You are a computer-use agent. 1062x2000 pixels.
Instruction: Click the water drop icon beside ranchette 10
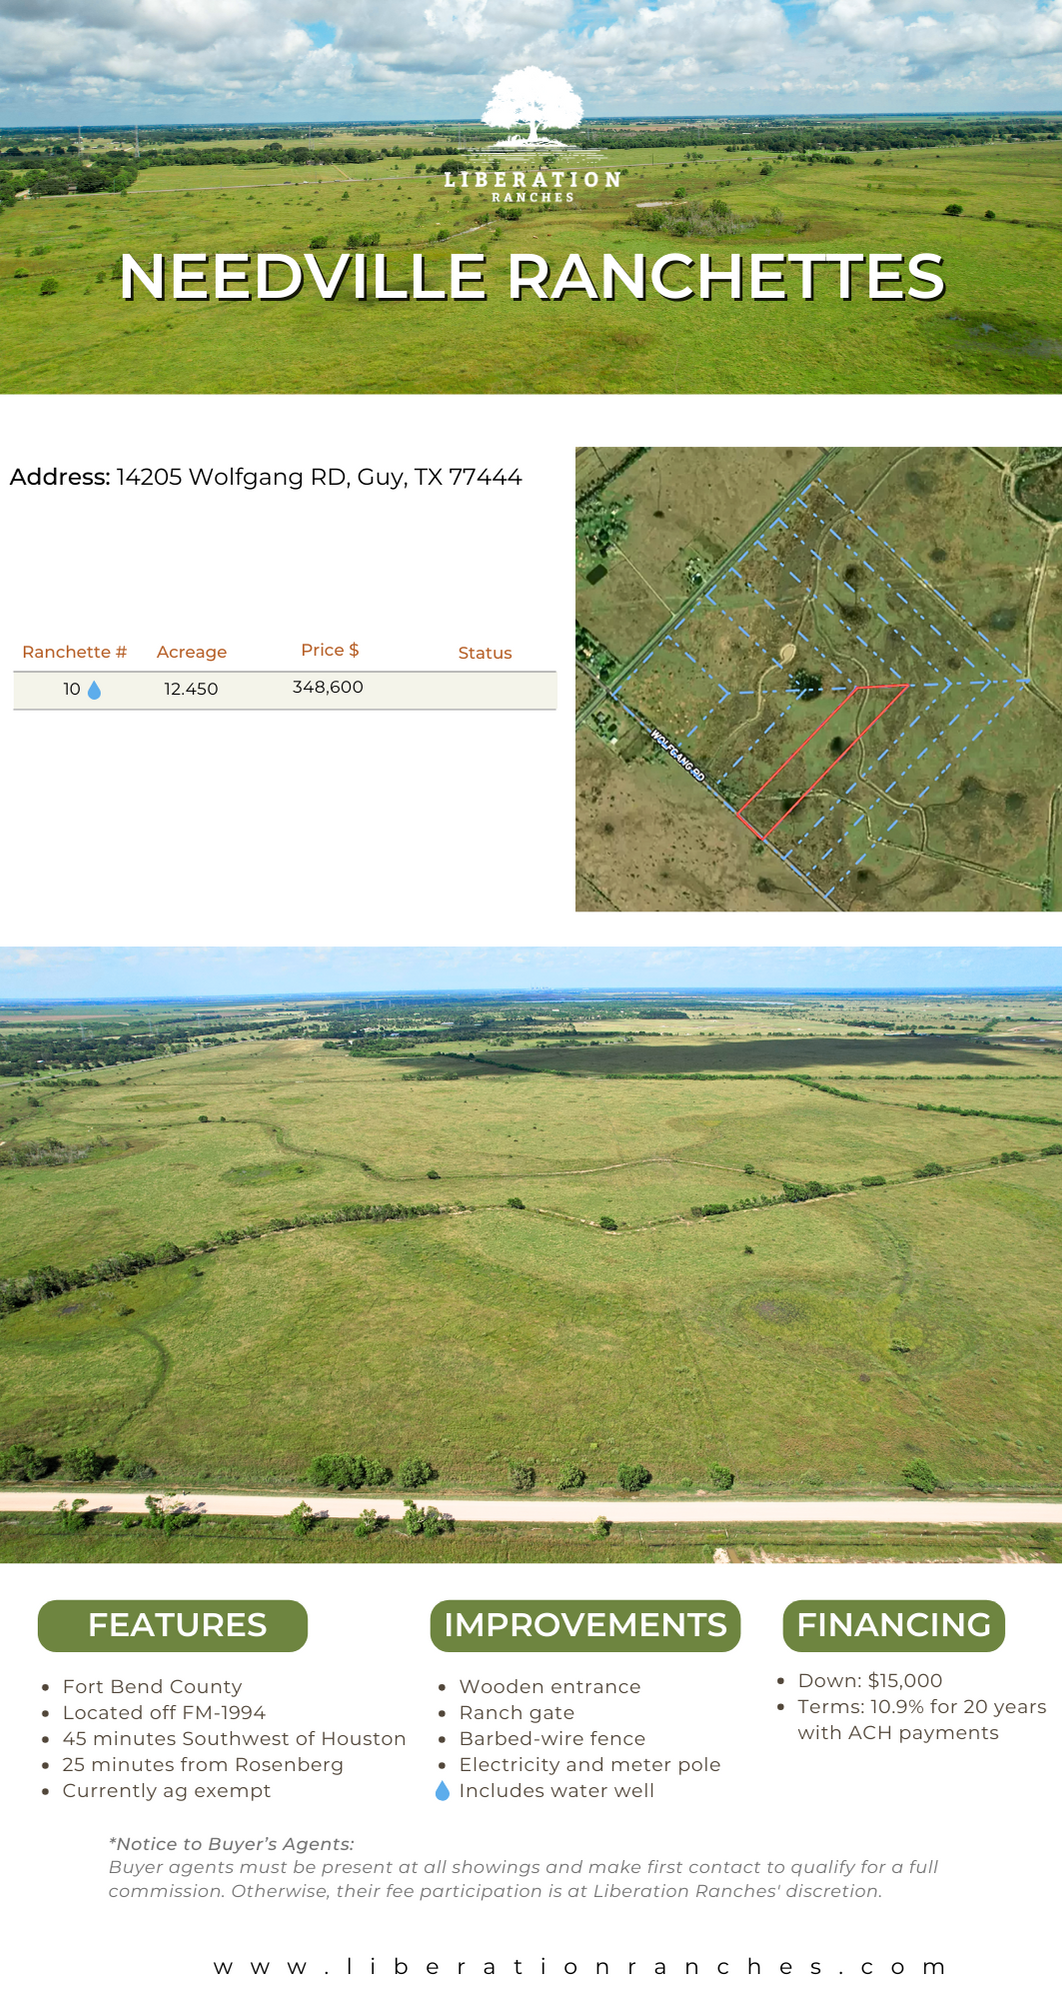pyautogui.click(x=94, y=690)
